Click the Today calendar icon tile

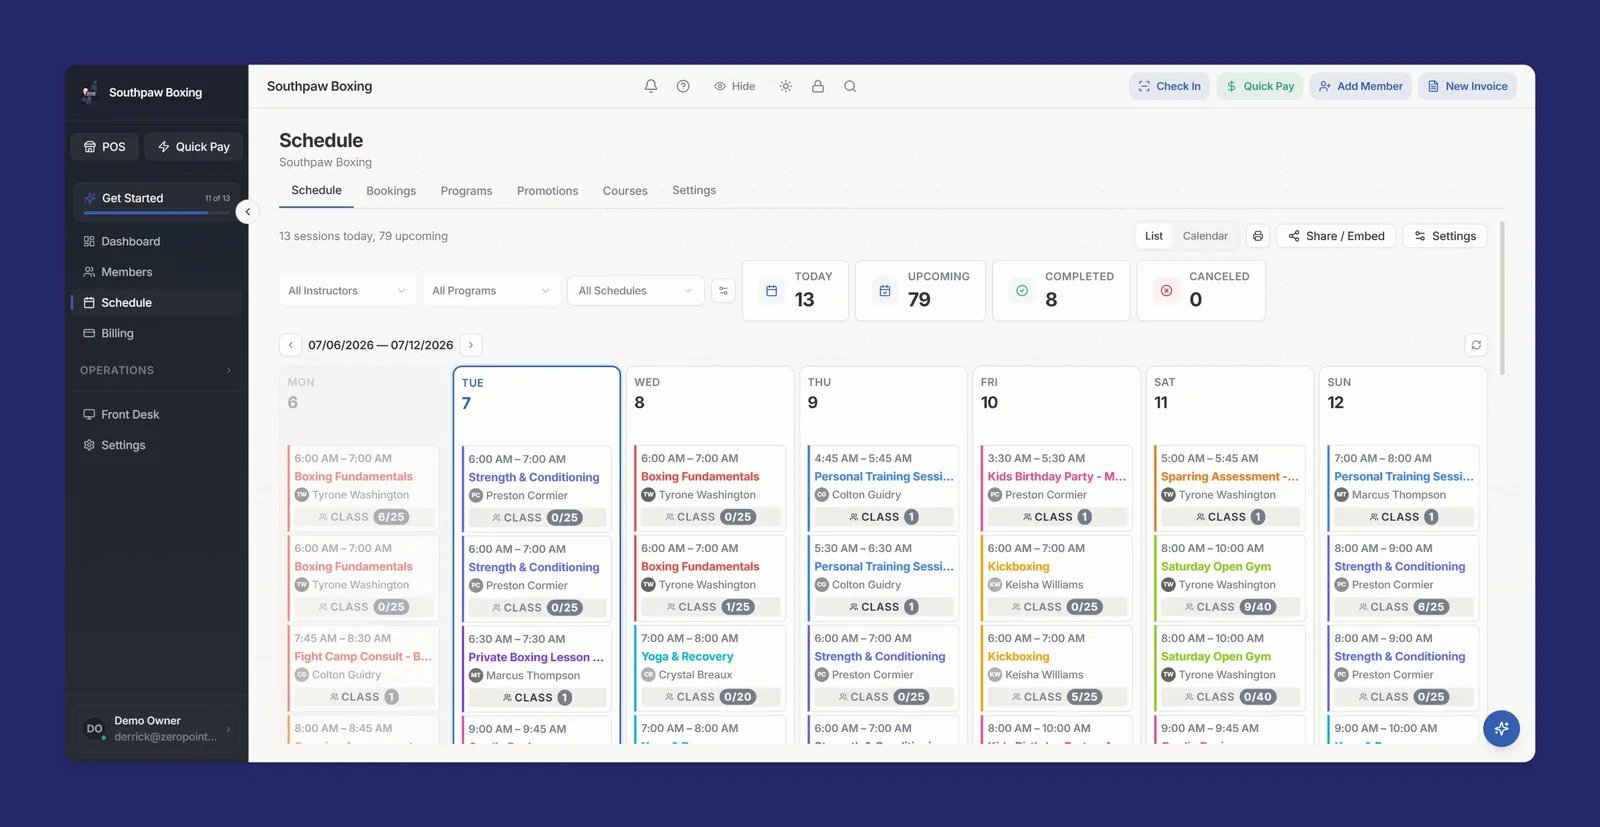click(771, 291)
